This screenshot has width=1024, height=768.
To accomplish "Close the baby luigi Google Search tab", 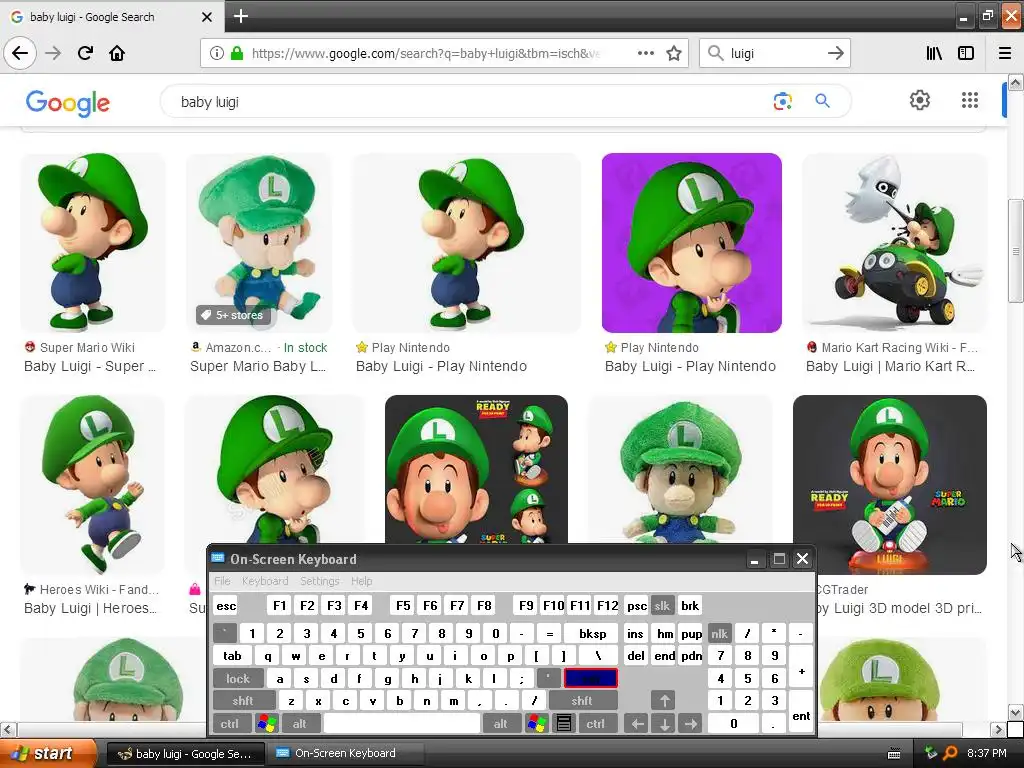I will 207,17.
